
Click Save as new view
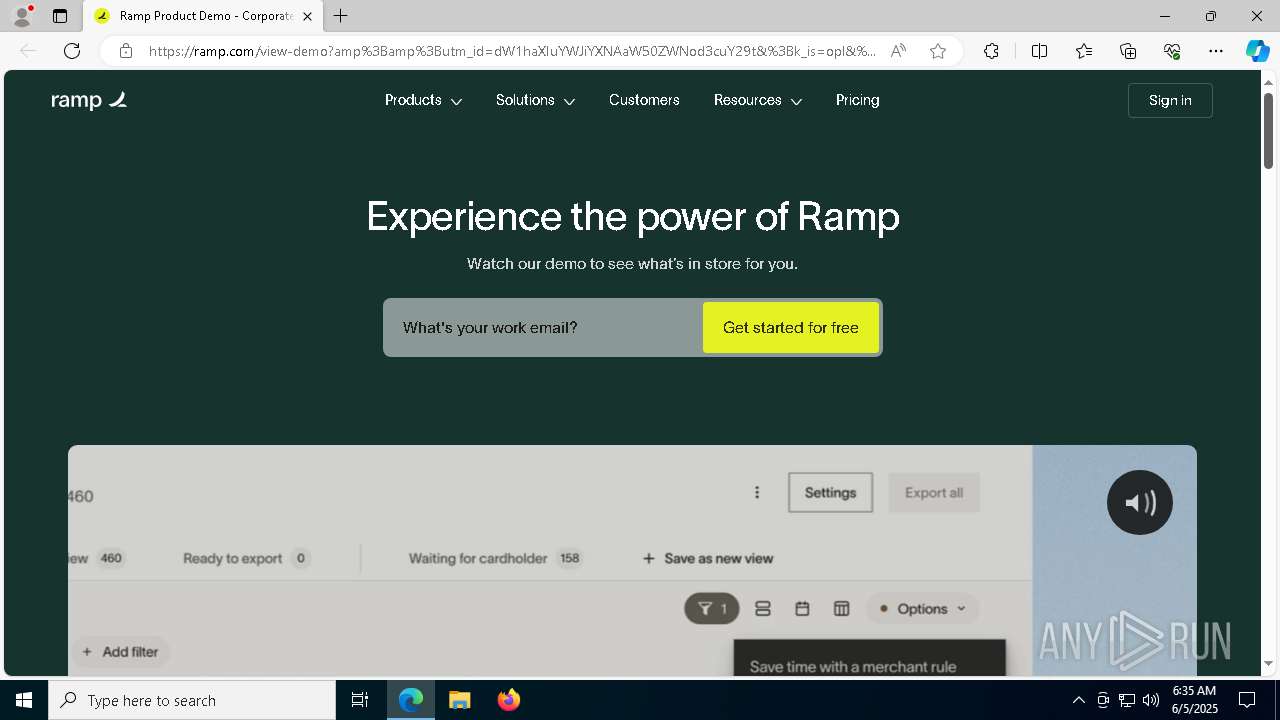pyautogui.click(x=708, y=558)
